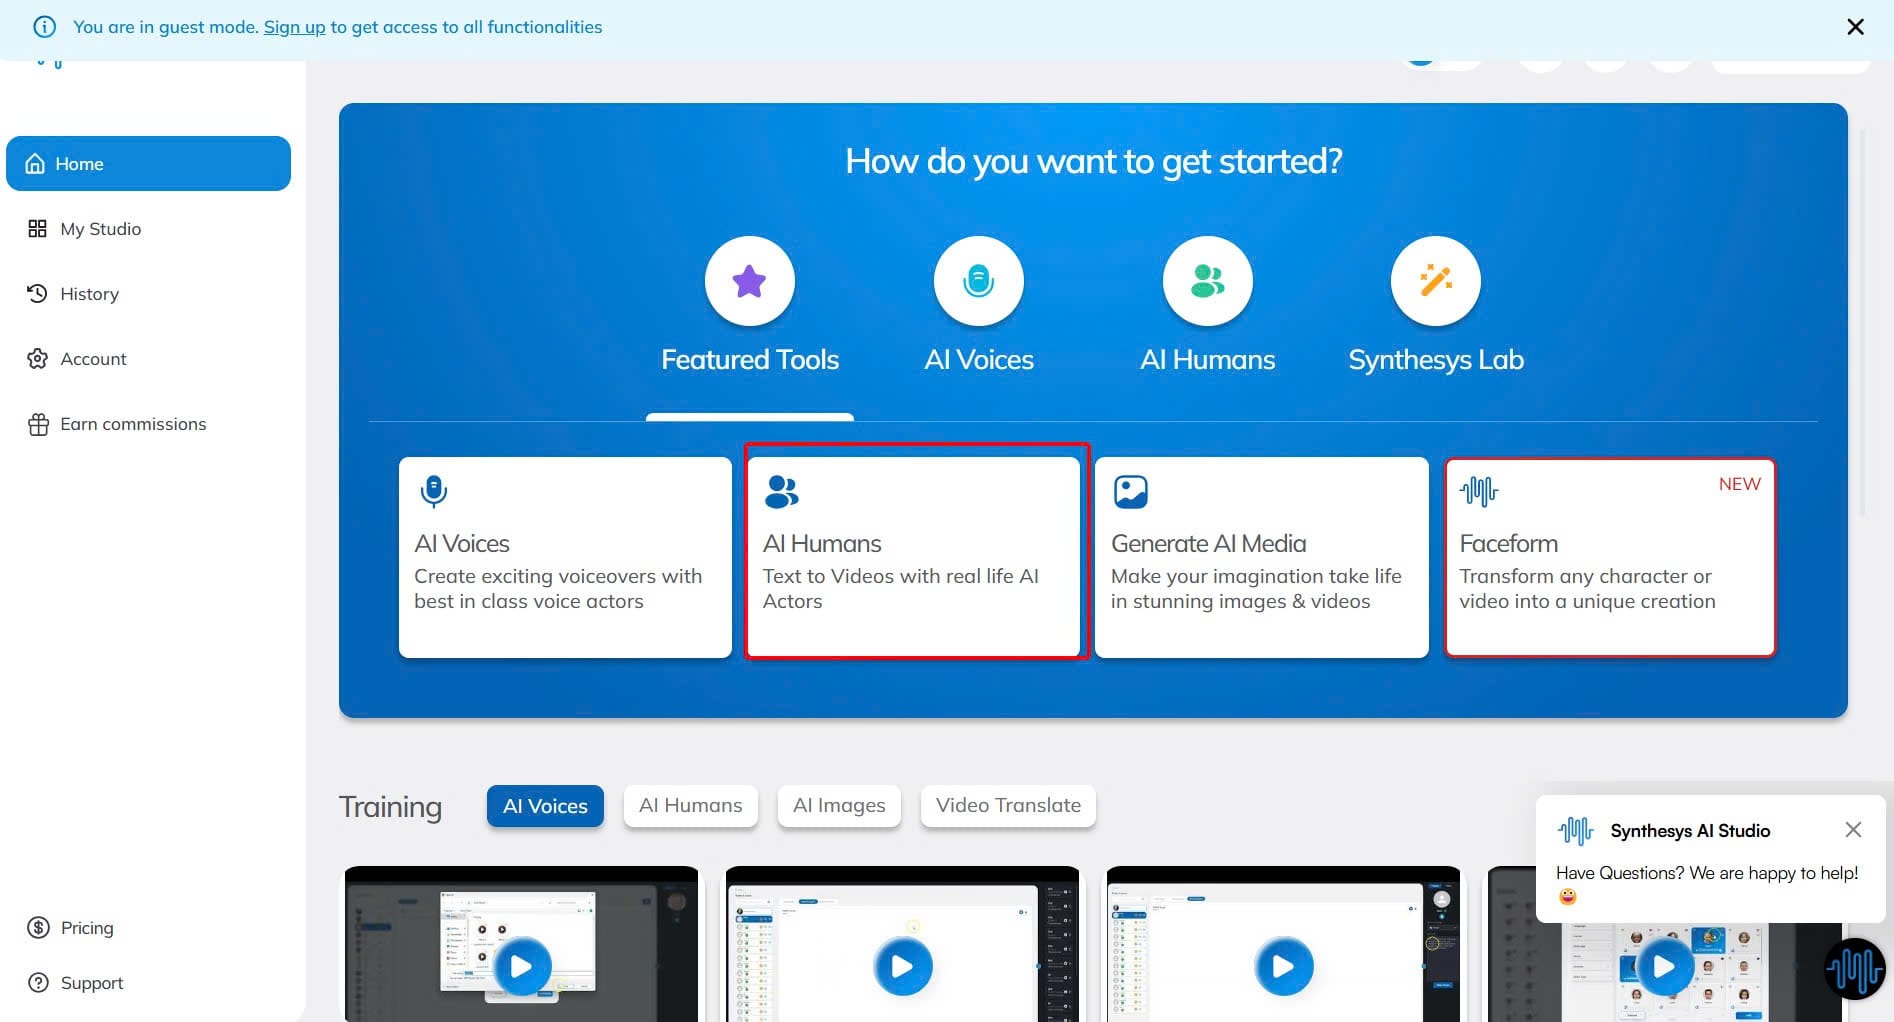
Task: Click 'How do you want to get started?' heading
Action: click(1093, 161)
